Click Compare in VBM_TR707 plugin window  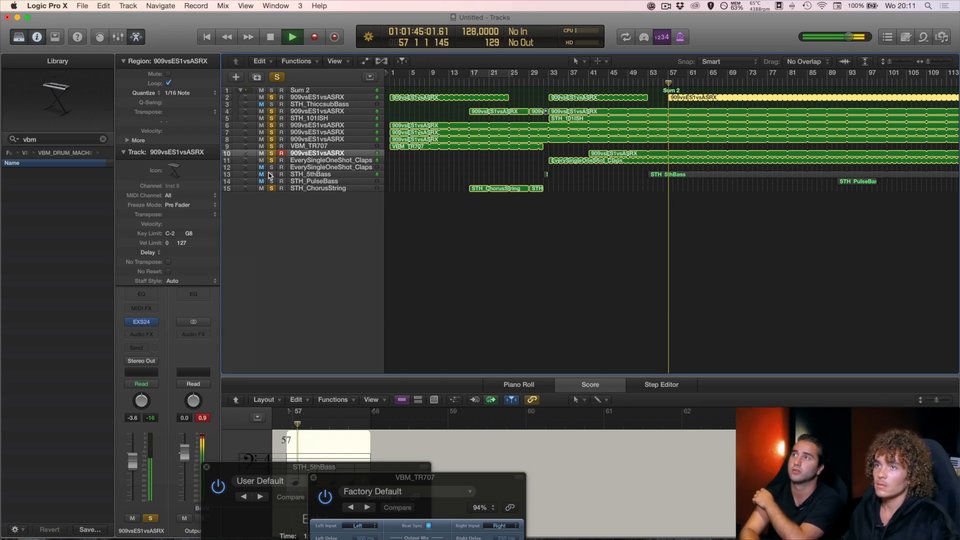397,508
